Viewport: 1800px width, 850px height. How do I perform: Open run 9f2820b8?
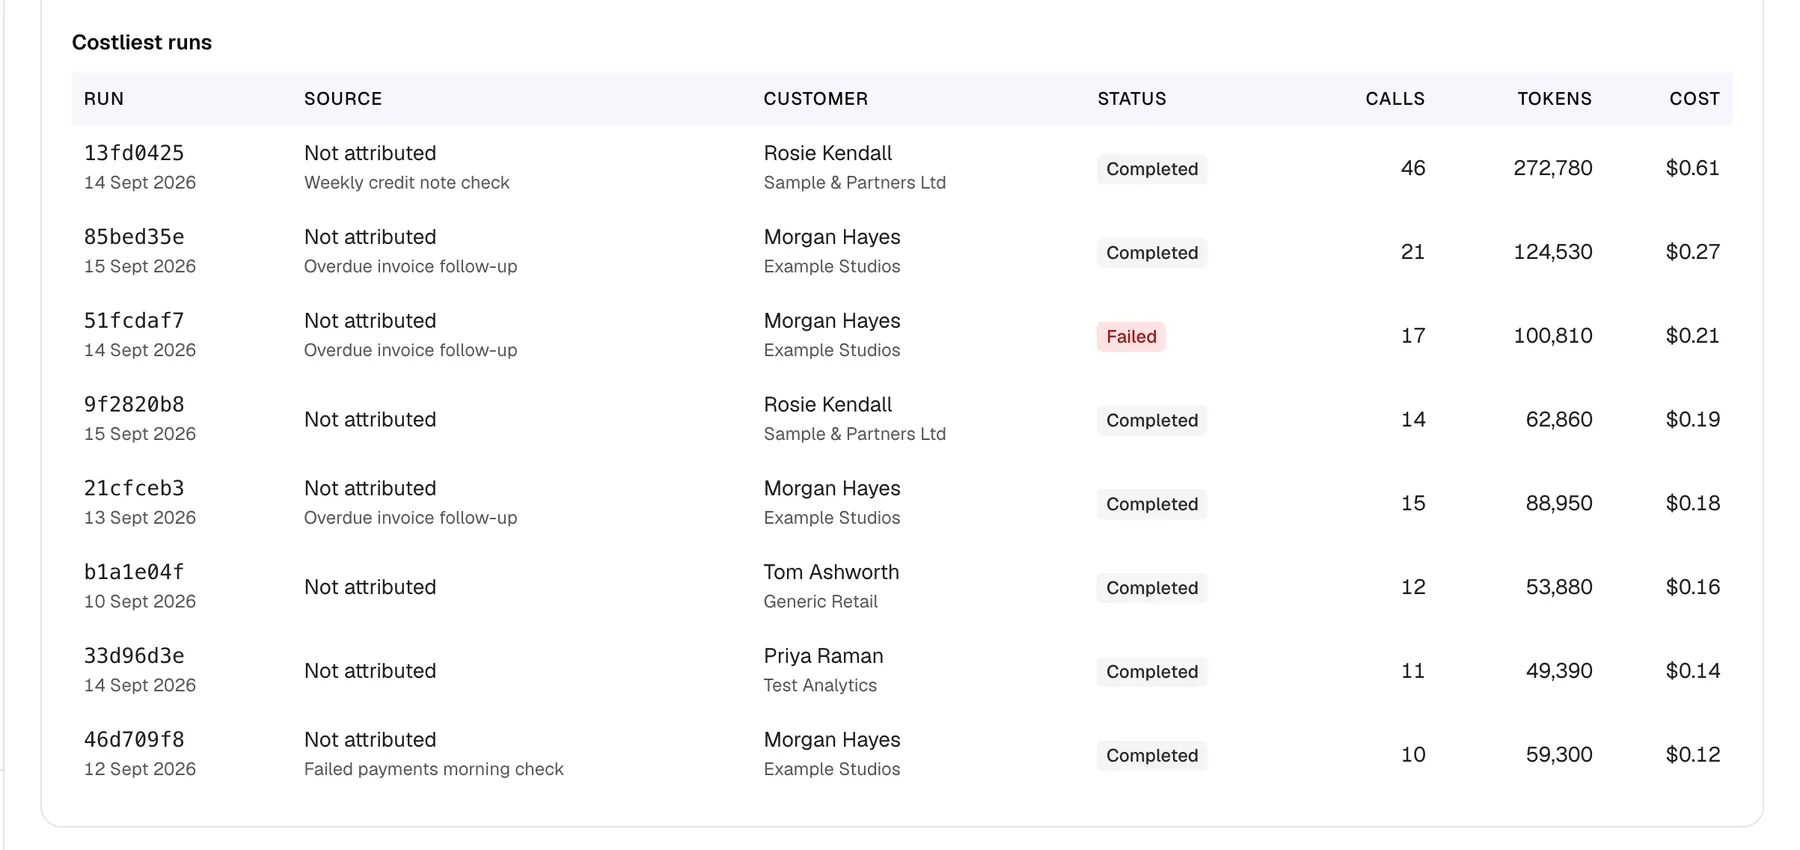134,405
